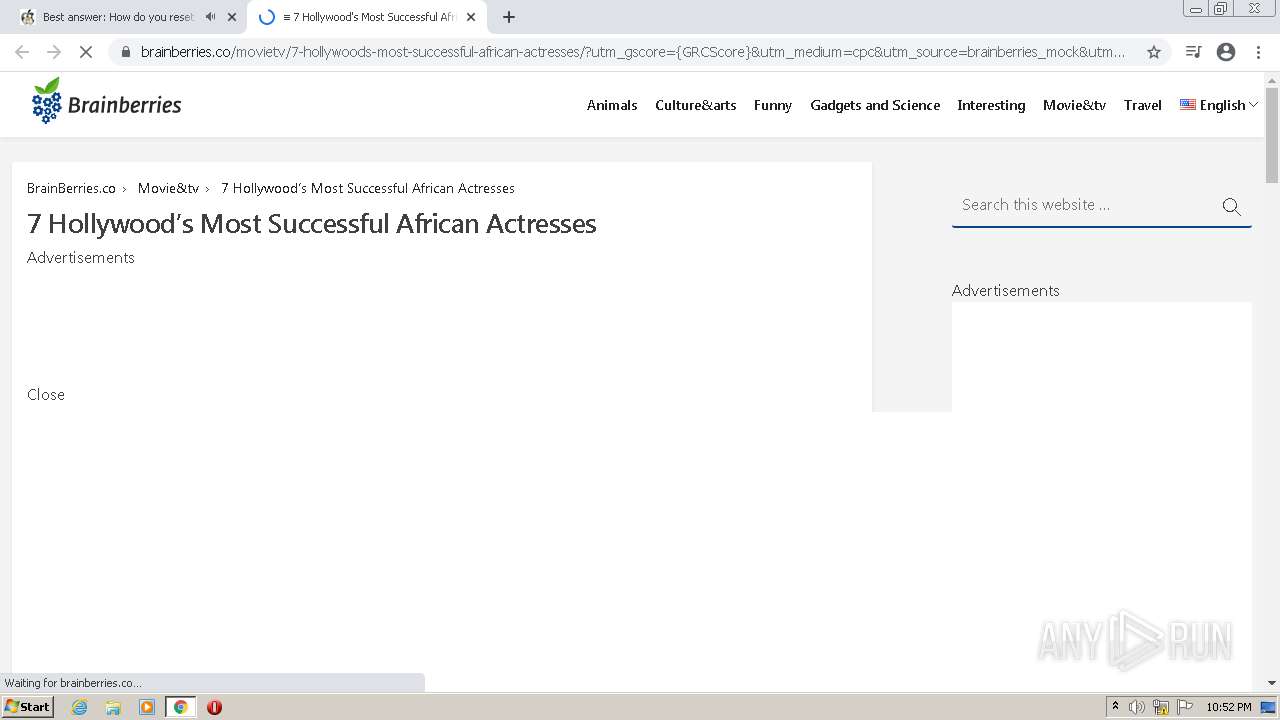Open File Explorer from taskbar

point(113,707)
